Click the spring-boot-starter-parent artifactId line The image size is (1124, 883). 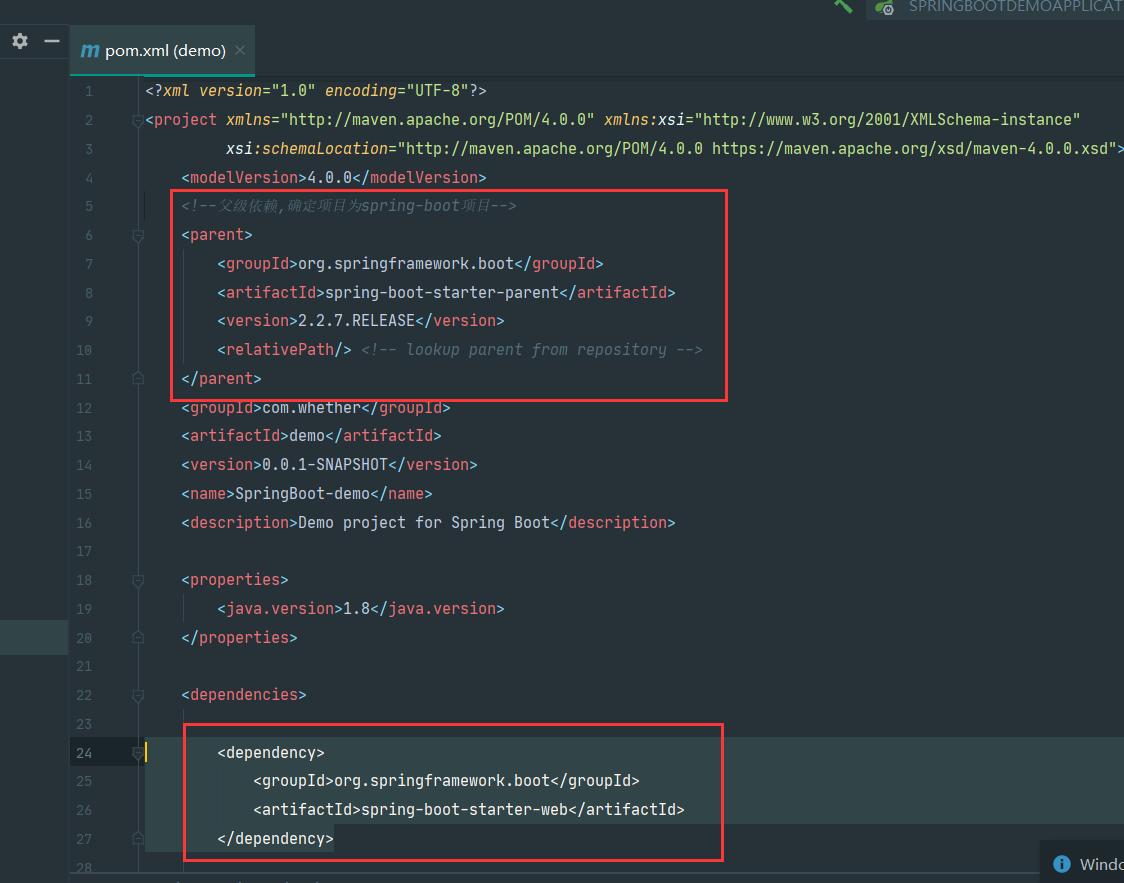446,292
